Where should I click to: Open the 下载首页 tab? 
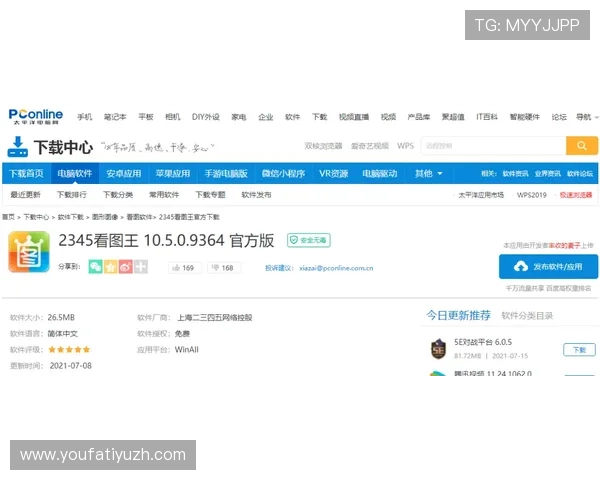(26, 174)
